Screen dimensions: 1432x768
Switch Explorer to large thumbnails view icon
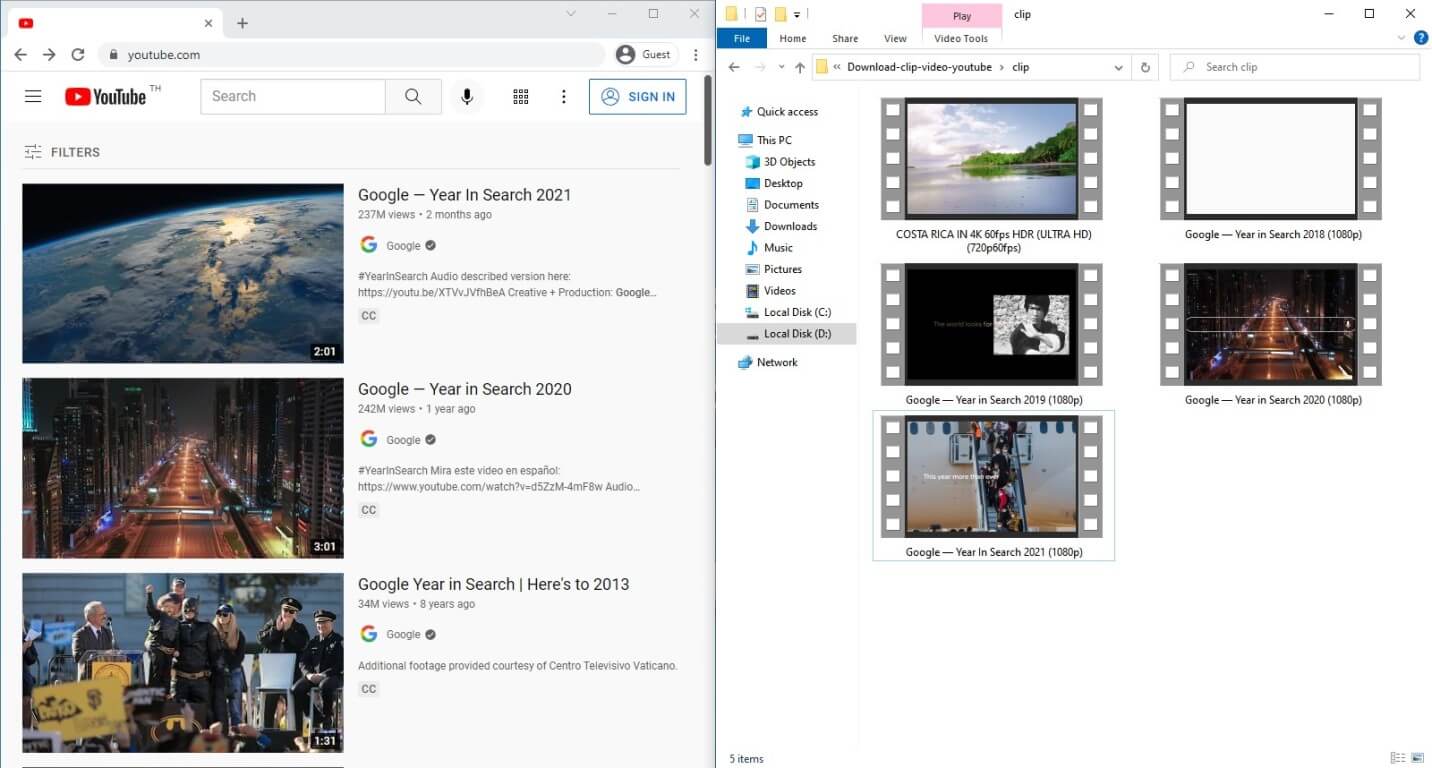click(x=1417, y=758)
